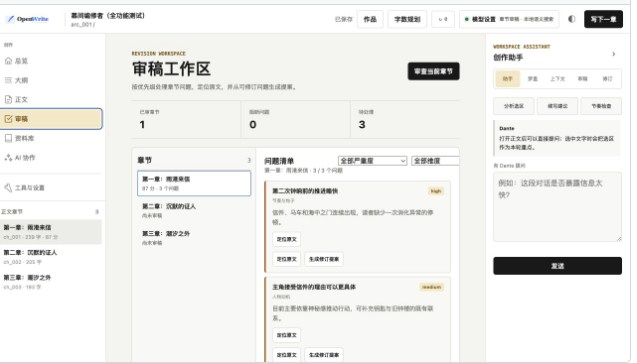This screenshot has width=637, height=363.
Task: Click the black 发送 send button
Action: coord(557,266)
